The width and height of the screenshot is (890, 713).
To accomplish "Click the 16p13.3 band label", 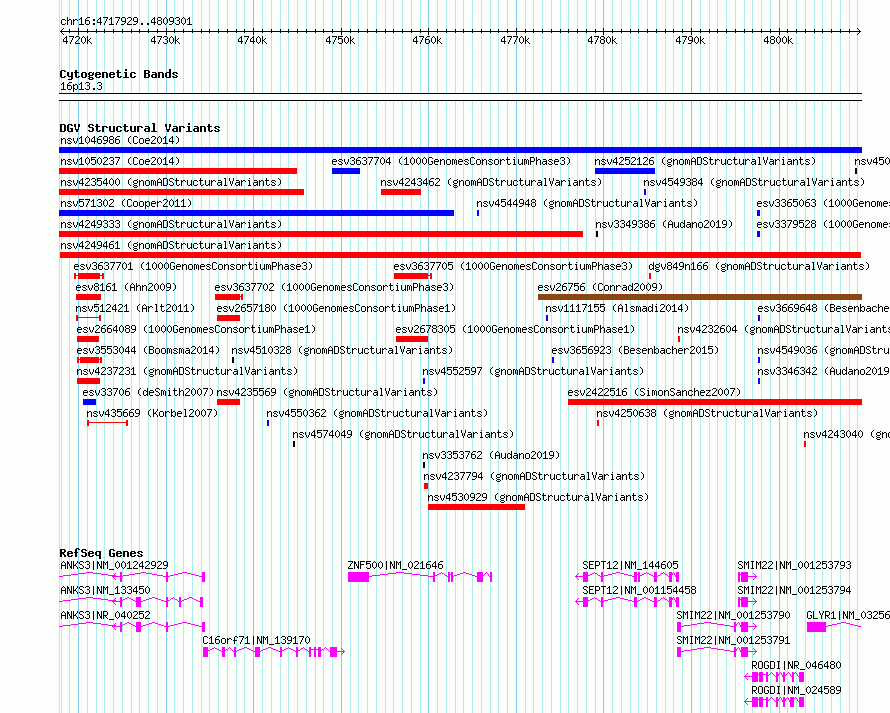I will click(81, 86).
